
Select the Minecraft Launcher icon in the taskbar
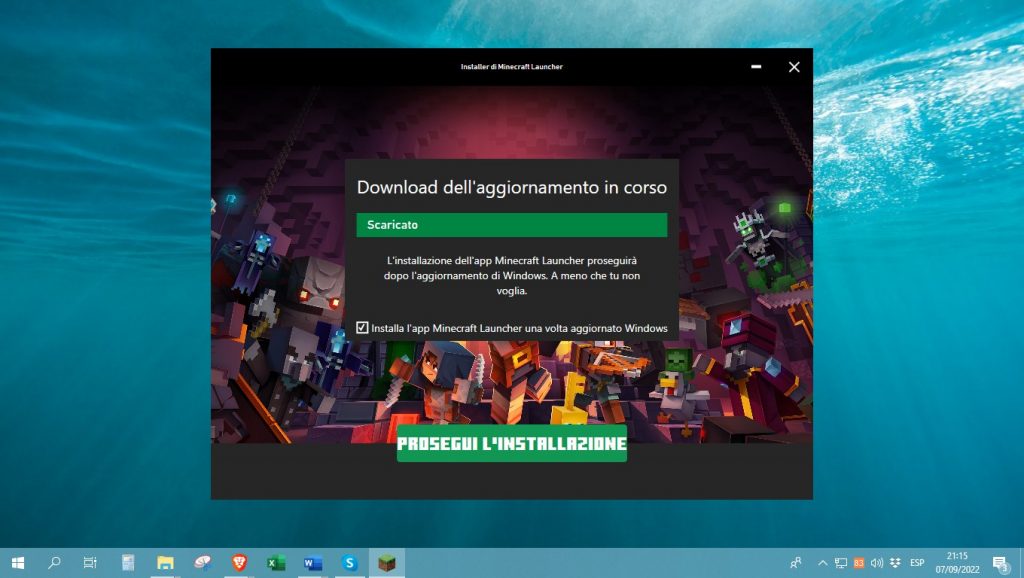[x=385, y=562]
